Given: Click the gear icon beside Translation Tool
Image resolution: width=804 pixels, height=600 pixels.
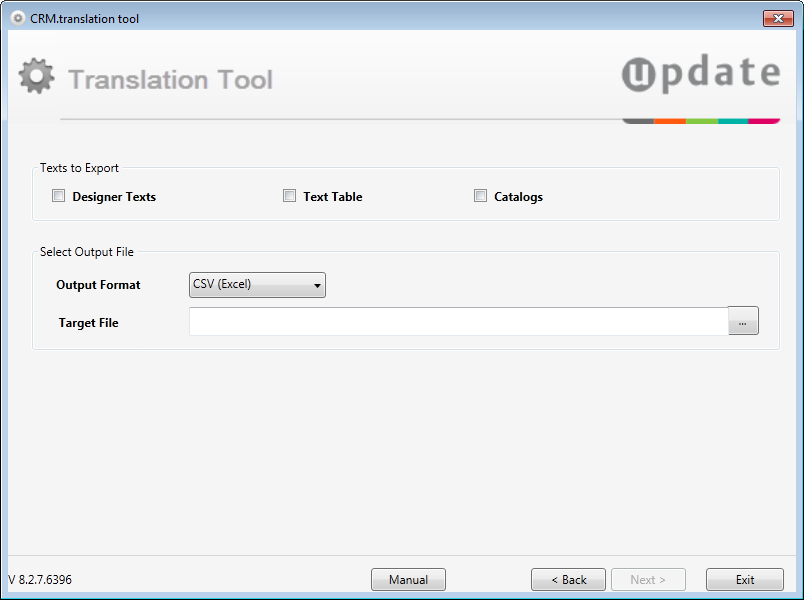Looking at the screenshot, I should pyautogui.click(x=36, y=76).
